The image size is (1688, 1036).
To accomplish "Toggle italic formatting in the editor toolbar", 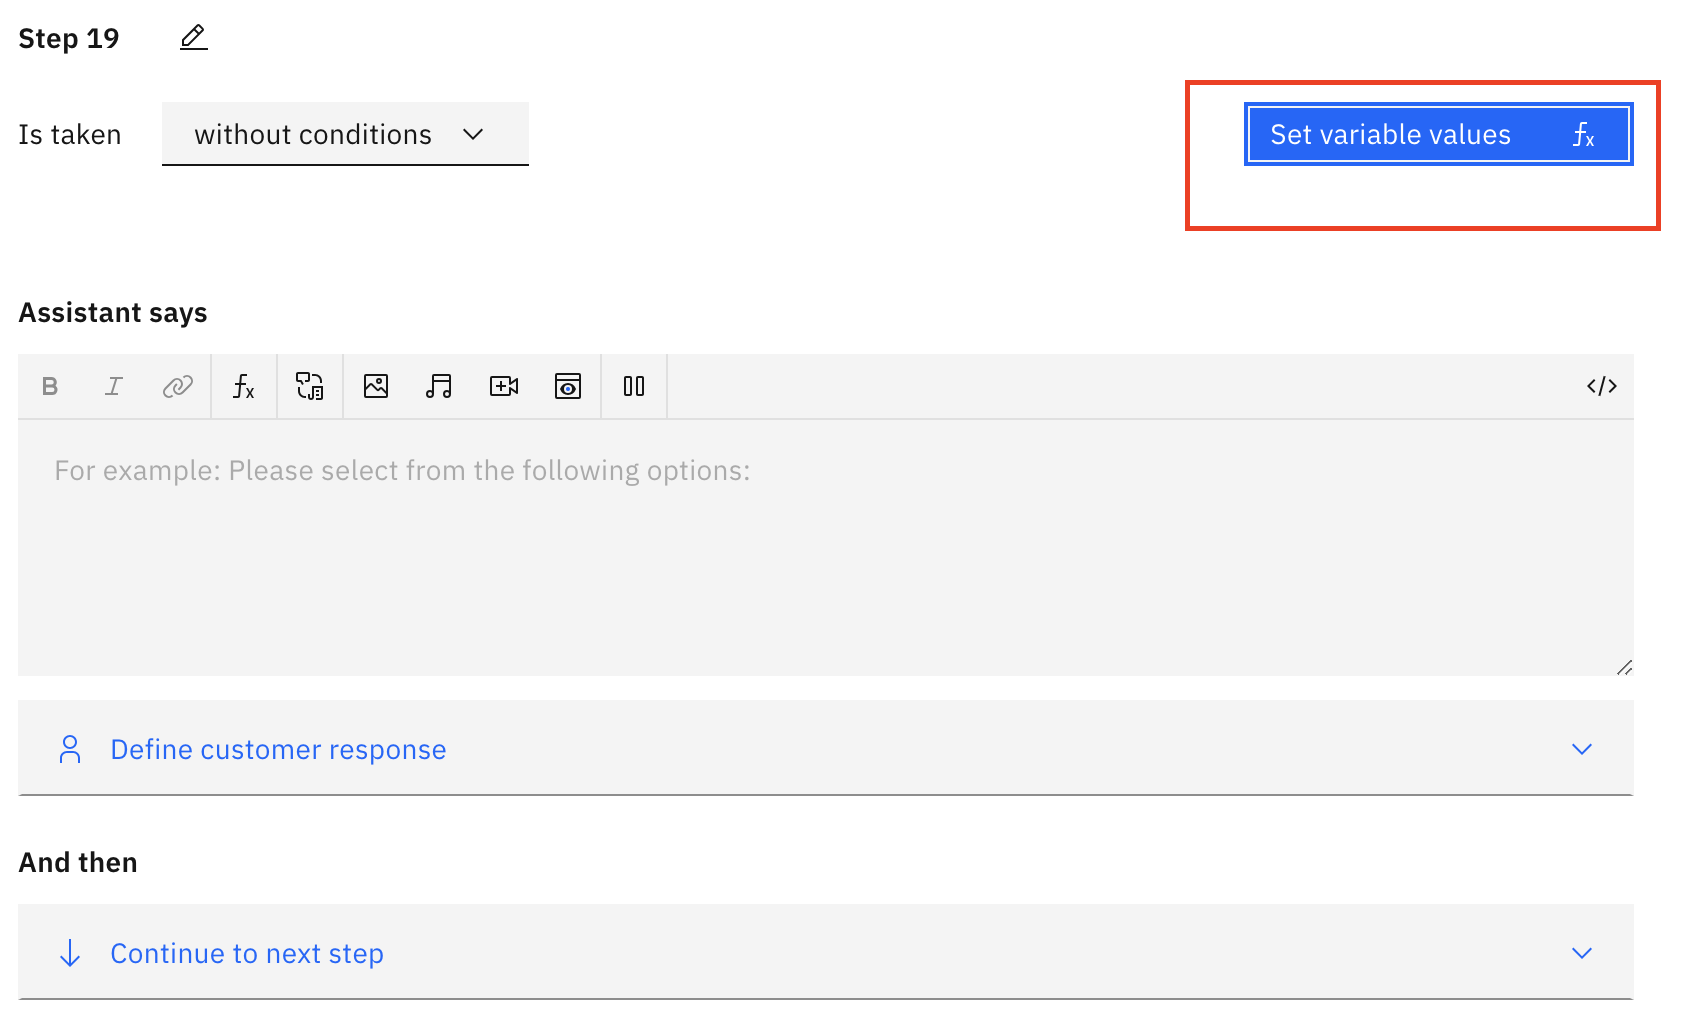I will [114, 386].
